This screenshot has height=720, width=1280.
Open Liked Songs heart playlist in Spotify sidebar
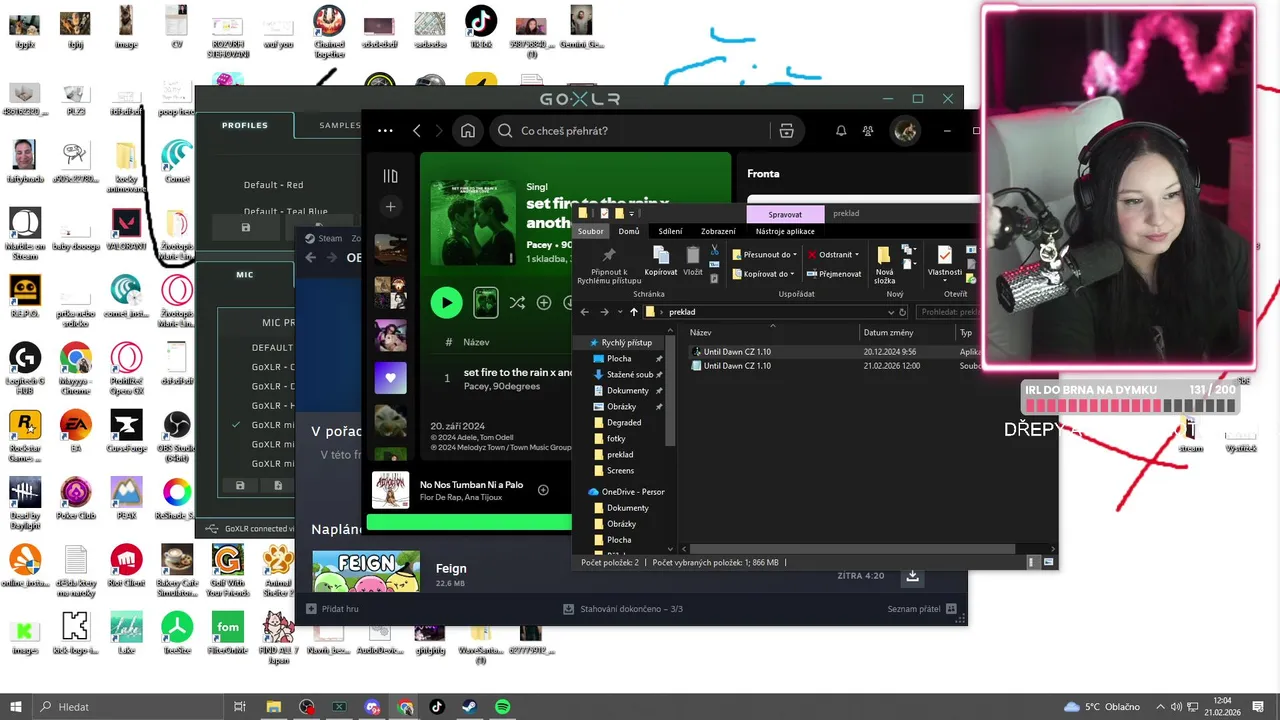[390, 378]
